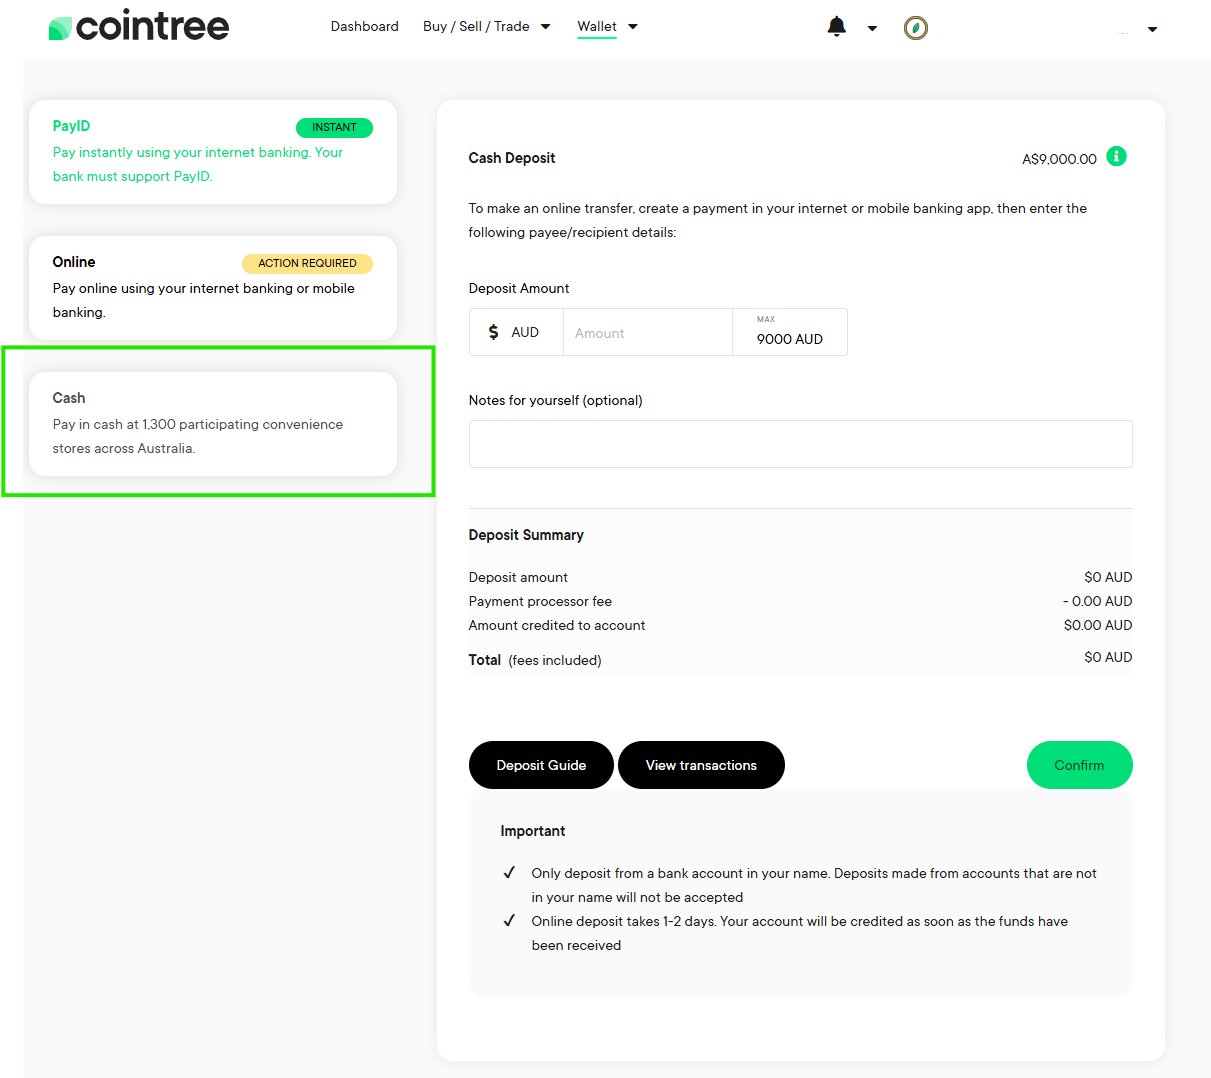Click the 'Only deposit from a bank account' note
The image size is (1211, 1078).
point(814,885)
